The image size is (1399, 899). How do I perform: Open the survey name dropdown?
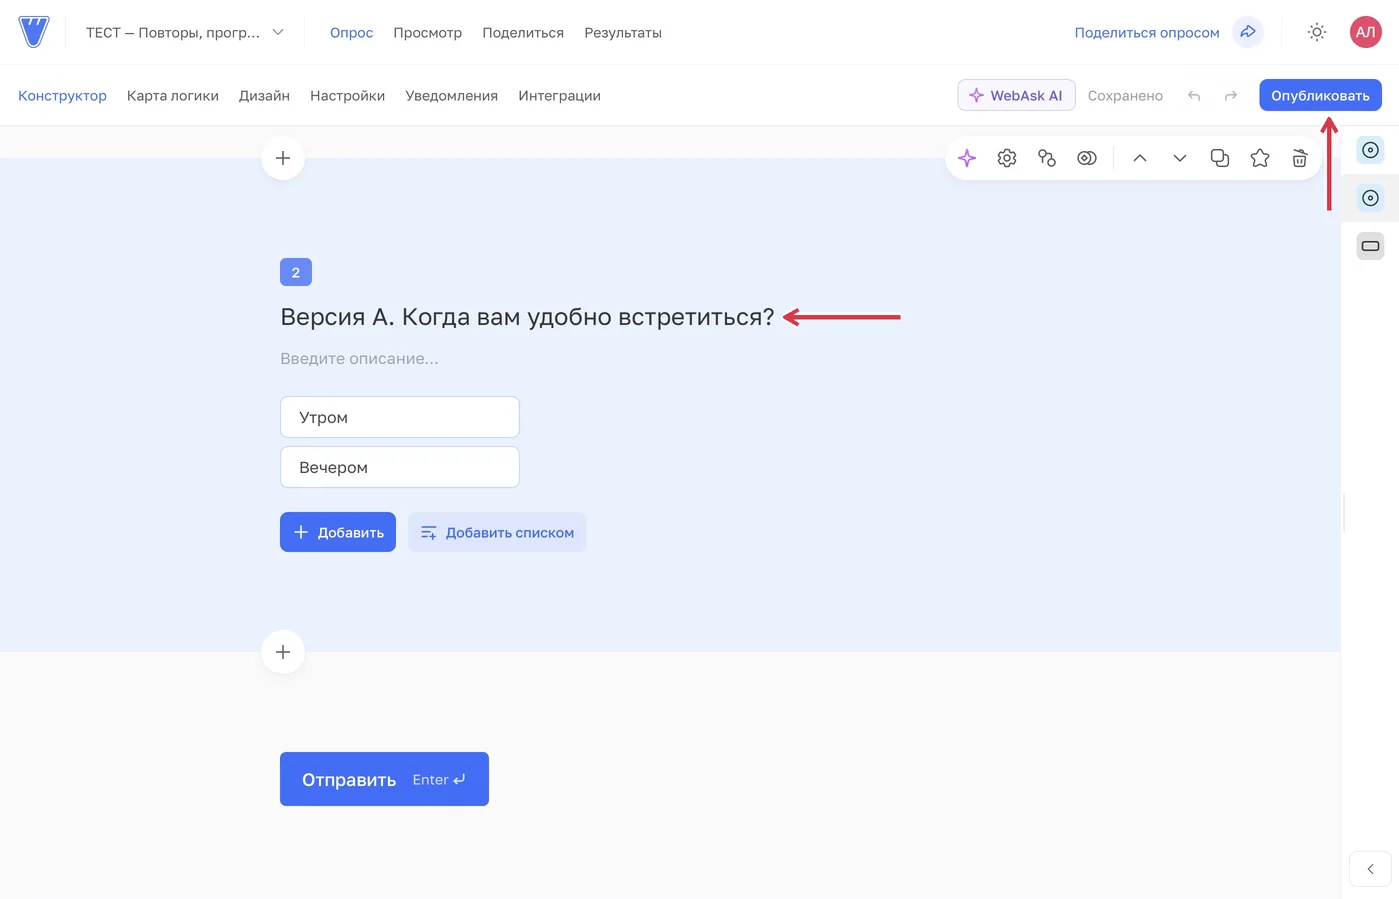pyautogui.click(x=185, y=32)
